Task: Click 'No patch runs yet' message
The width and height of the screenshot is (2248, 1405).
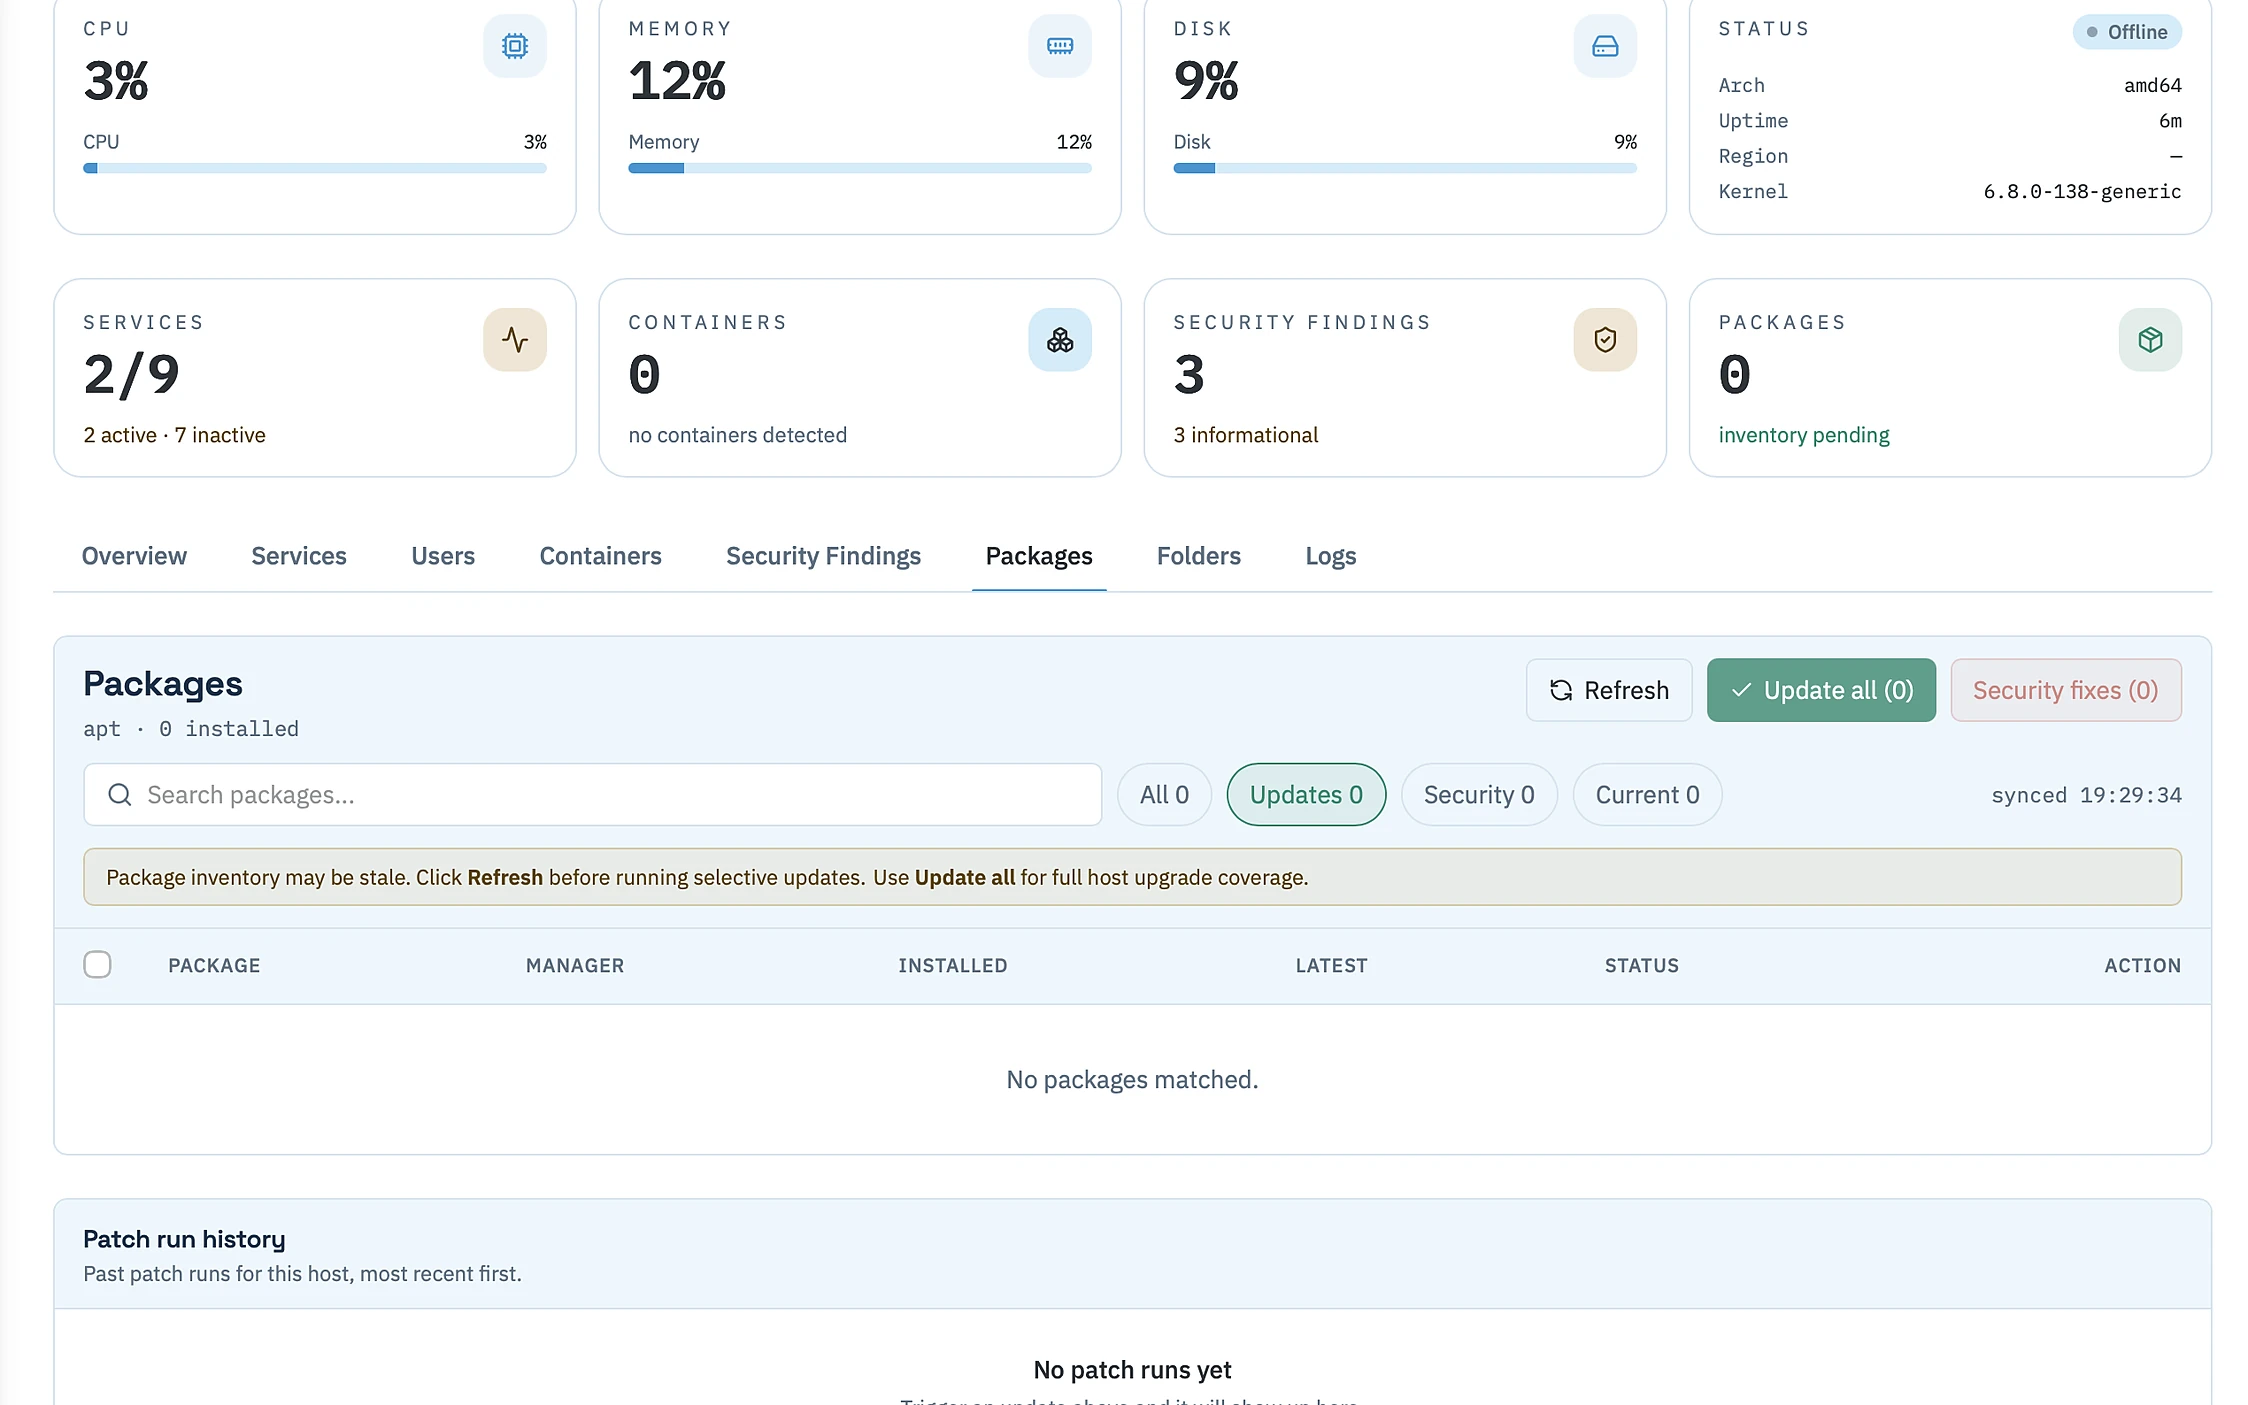Action: (1132, 1370)
